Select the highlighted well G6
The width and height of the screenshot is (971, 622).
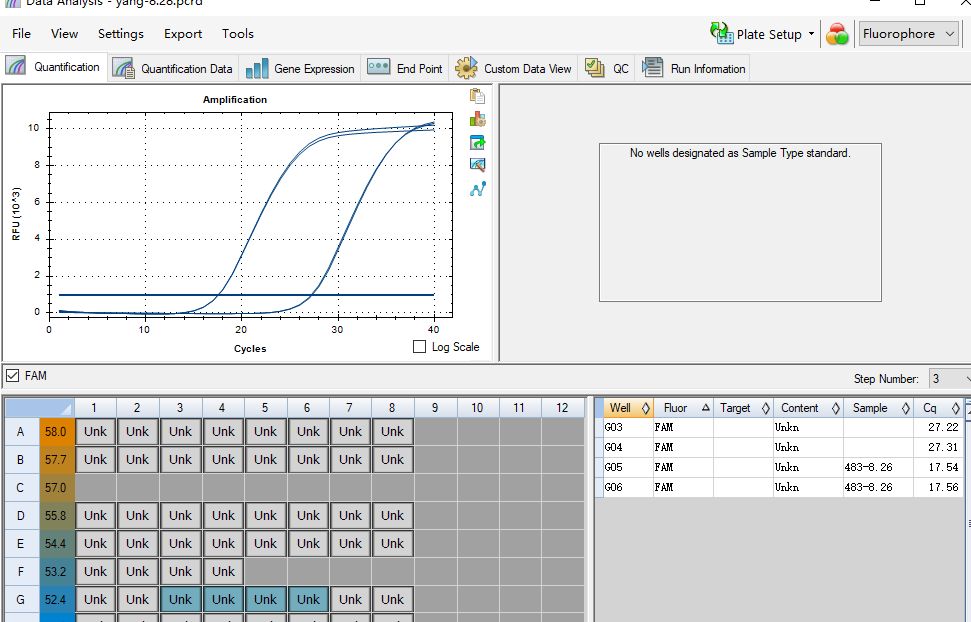pos(308,600)
